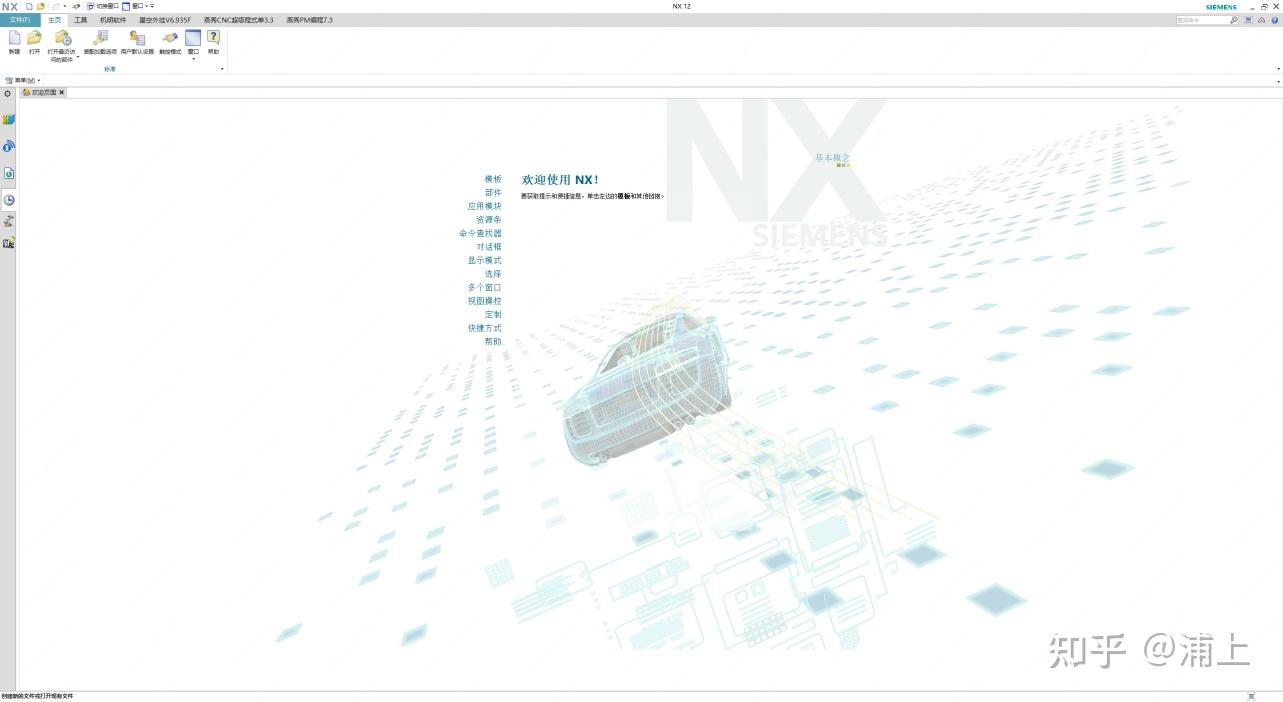The width and height of the screenshot is (1283, 702).
Task: Expand the top border bar options arrow at right
Action: coord(1278,80)
